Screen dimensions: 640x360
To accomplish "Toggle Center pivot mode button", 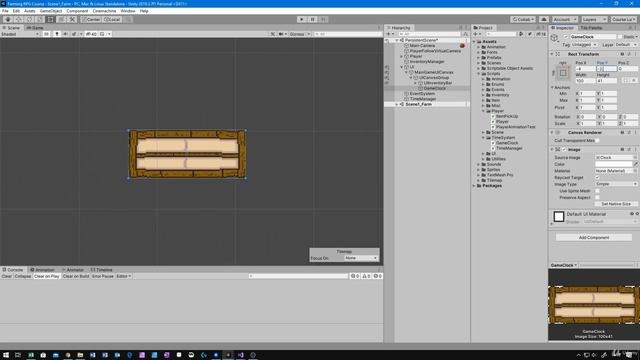I will pos(91,19).
